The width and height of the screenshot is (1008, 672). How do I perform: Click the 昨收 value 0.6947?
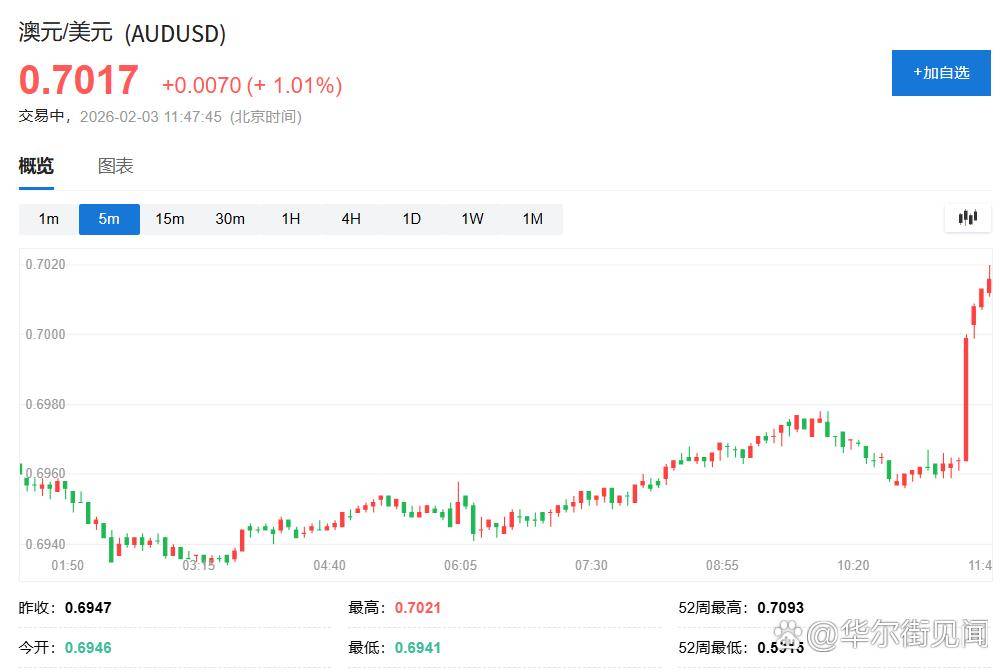point(87,607)
